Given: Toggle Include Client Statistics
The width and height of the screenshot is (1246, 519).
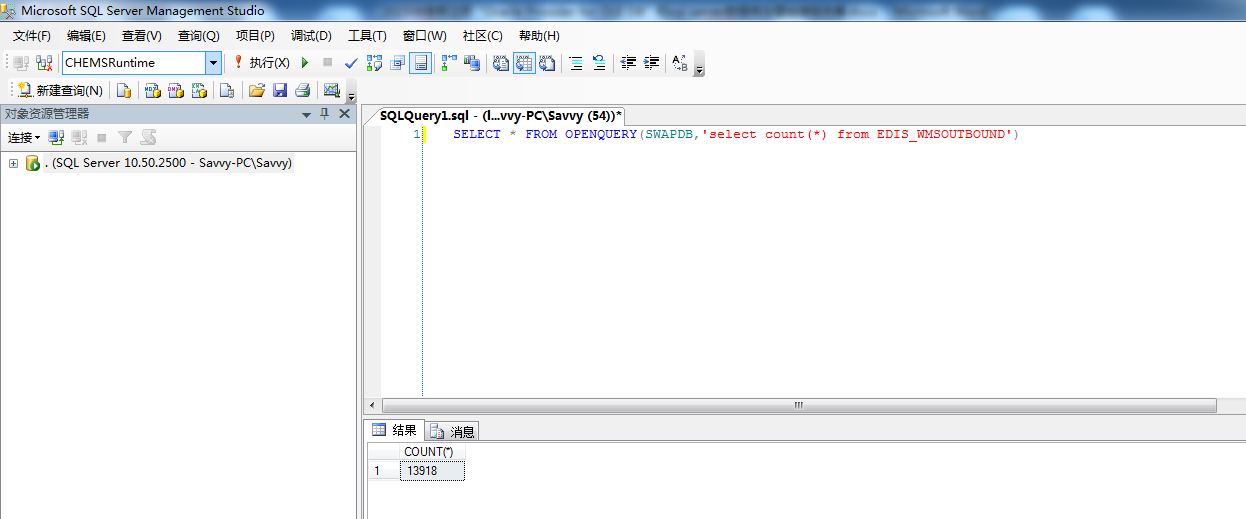Looking at the screenshot, I should click(471, 63).
